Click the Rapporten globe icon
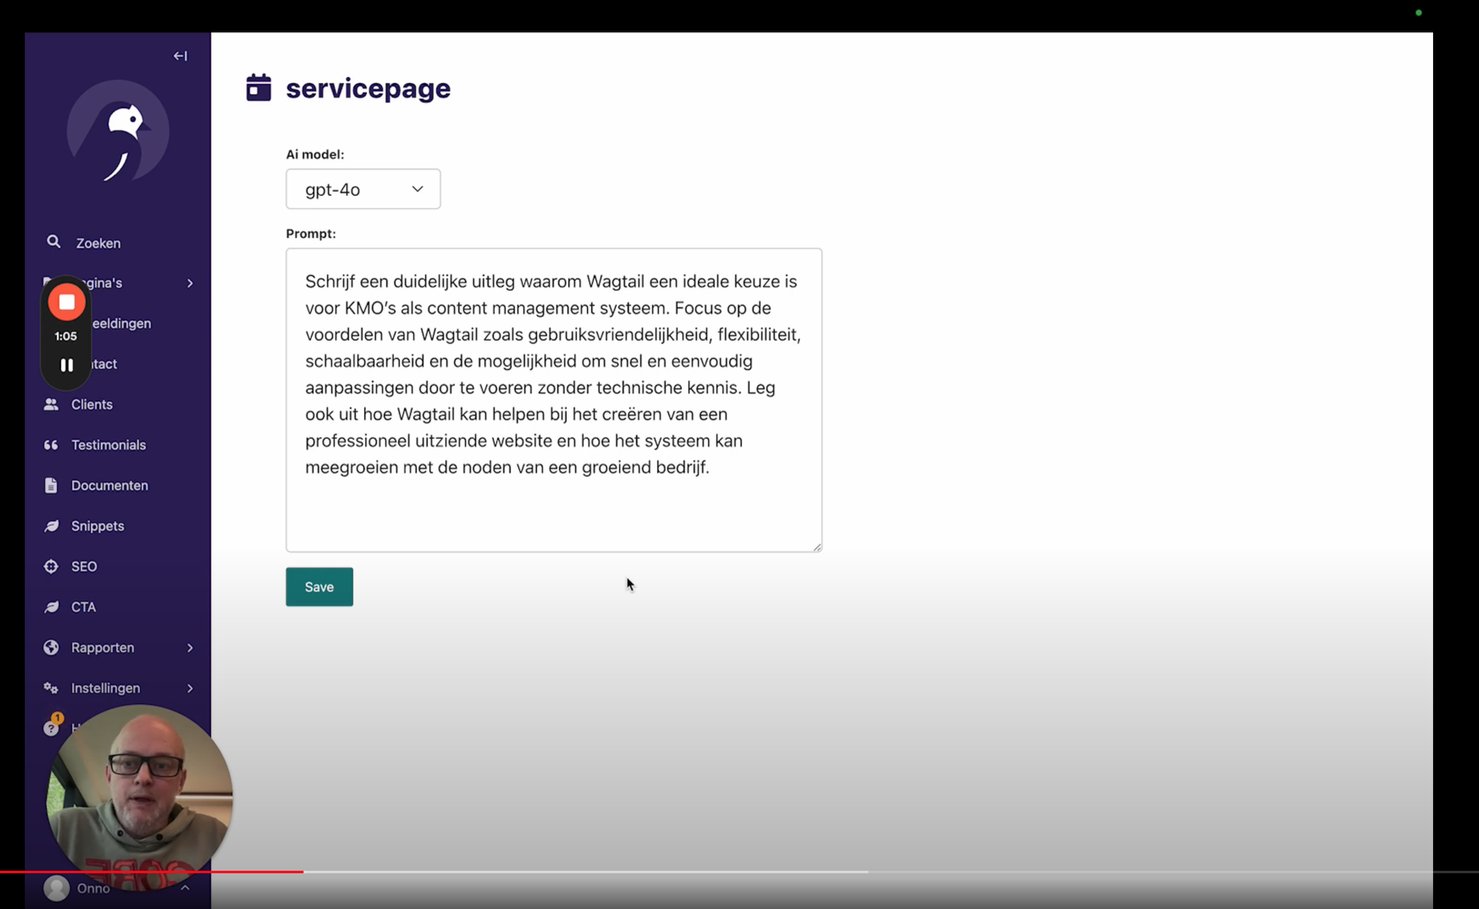 click(x=51, y=647)
